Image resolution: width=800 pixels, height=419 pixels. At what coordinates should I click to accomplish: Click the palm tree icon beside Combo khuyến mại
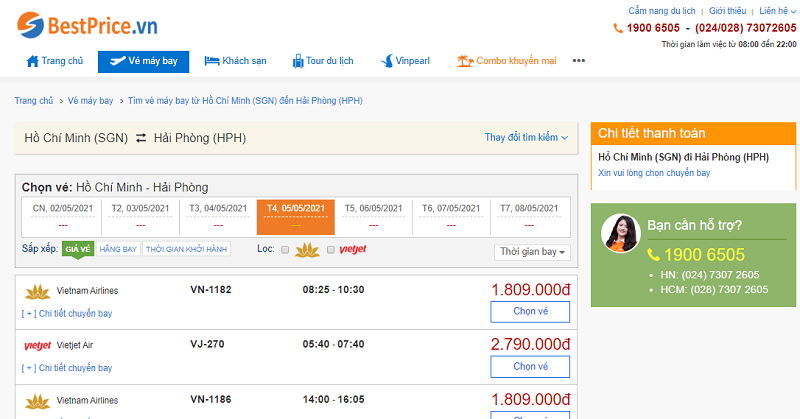pos(464,61)
